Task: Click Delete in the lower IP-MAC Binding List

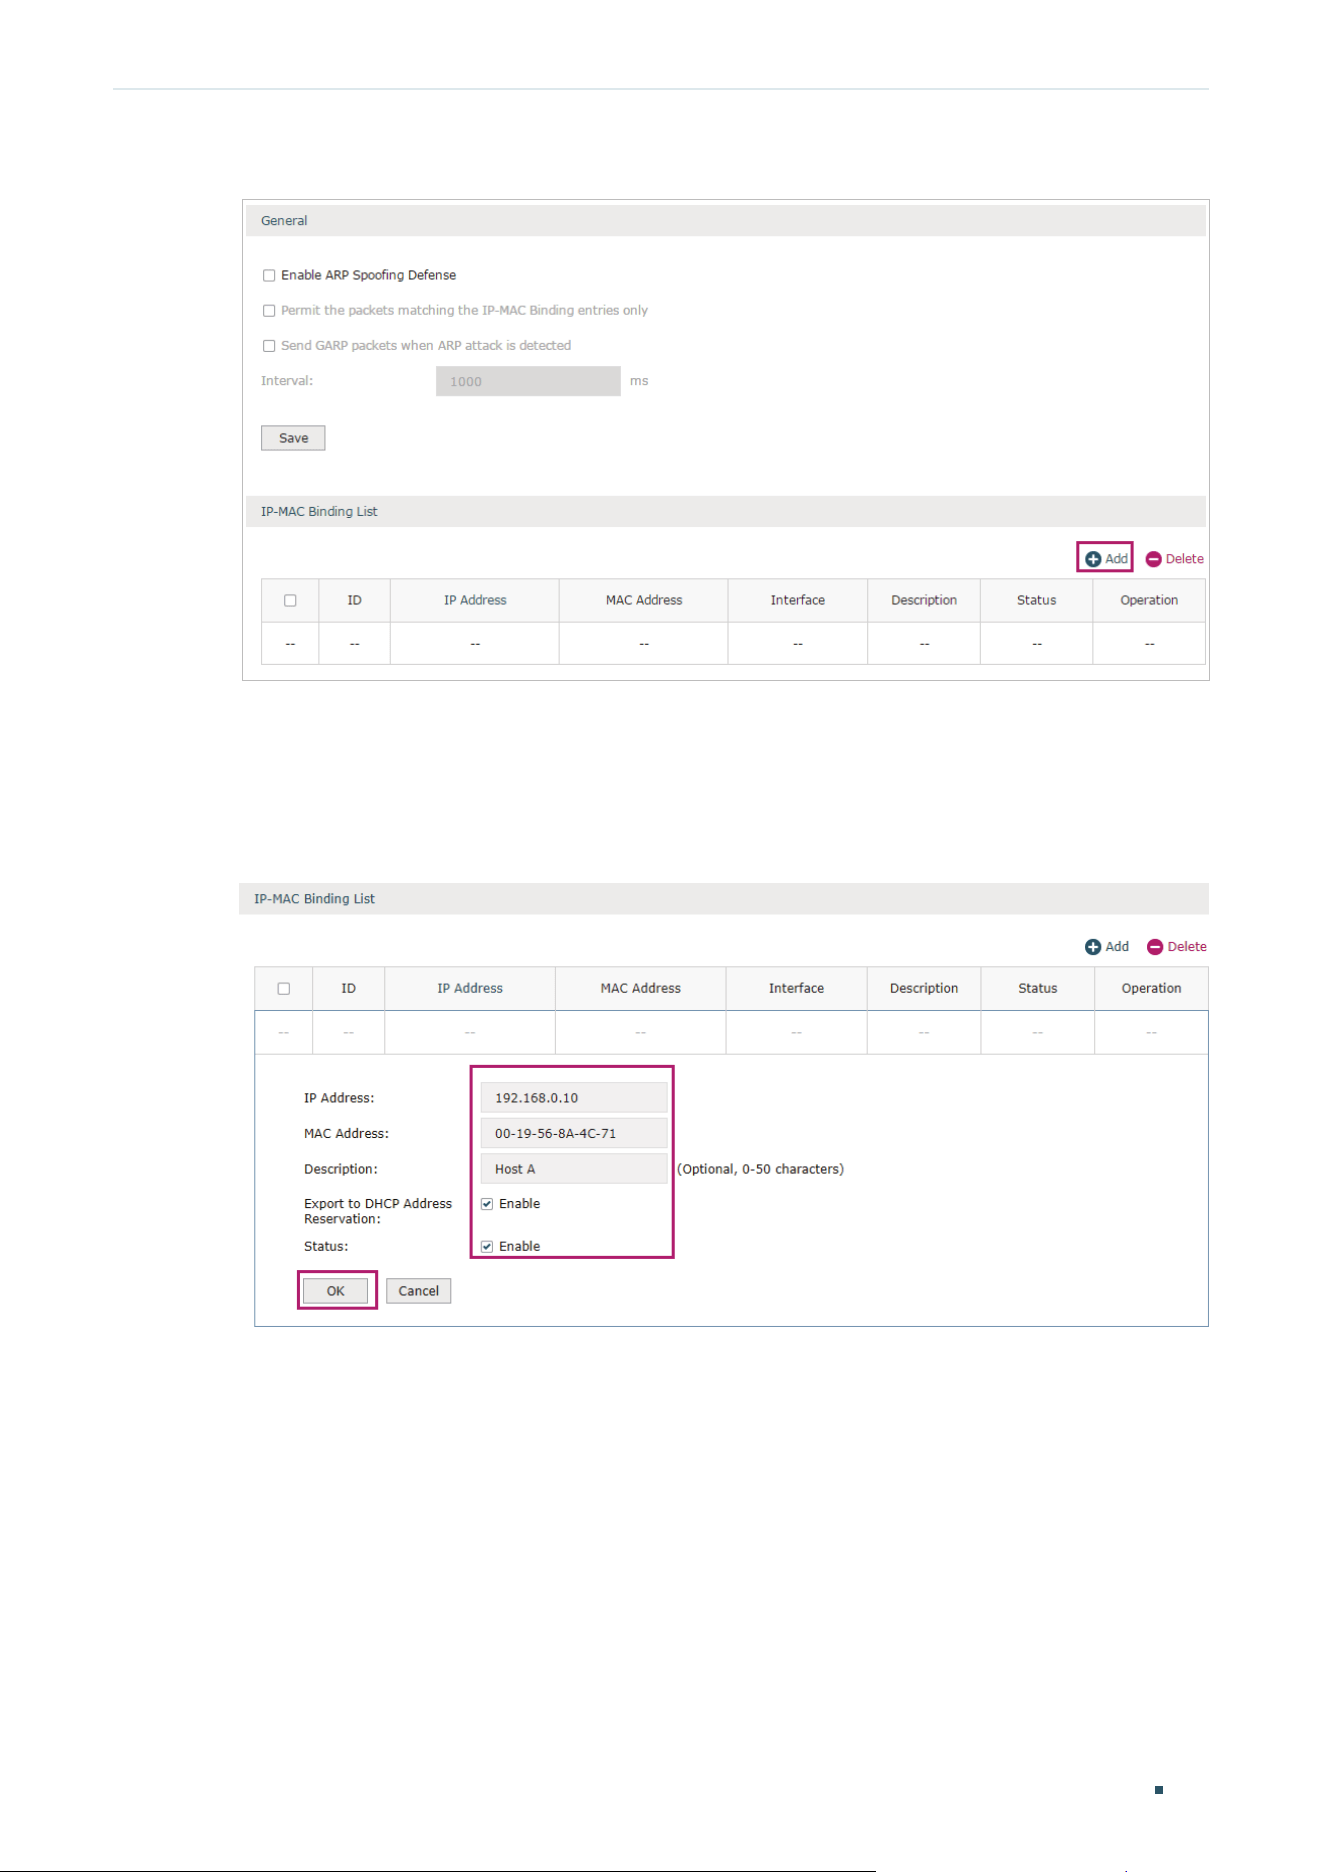Action: pos(1177,947)
